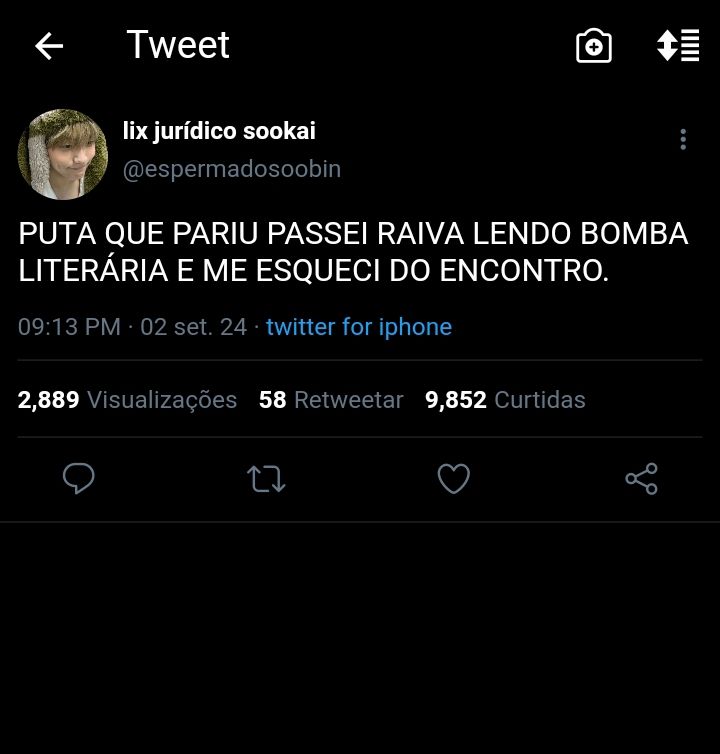Tap the @espermadosoobin handle

[231, 169]
